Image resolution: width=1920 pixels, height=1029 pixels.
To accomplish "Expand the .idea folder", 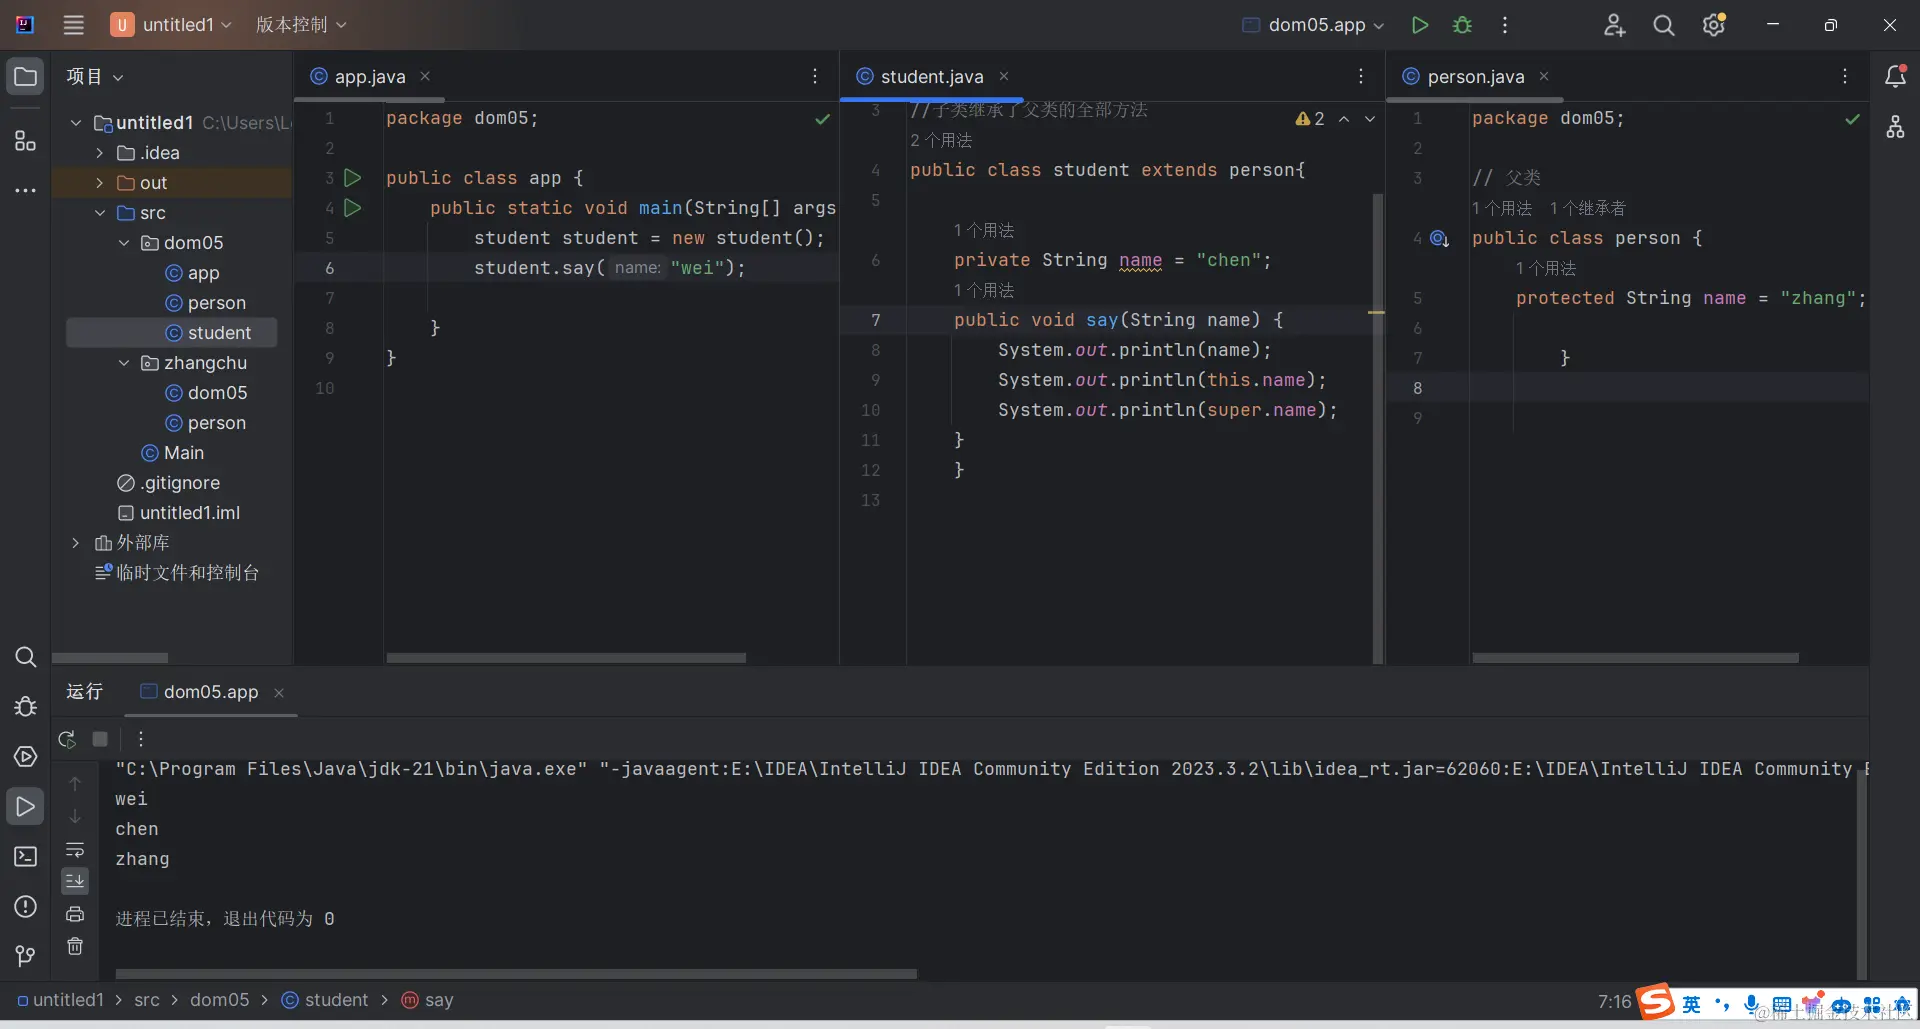I will click(x=99, y=153).
